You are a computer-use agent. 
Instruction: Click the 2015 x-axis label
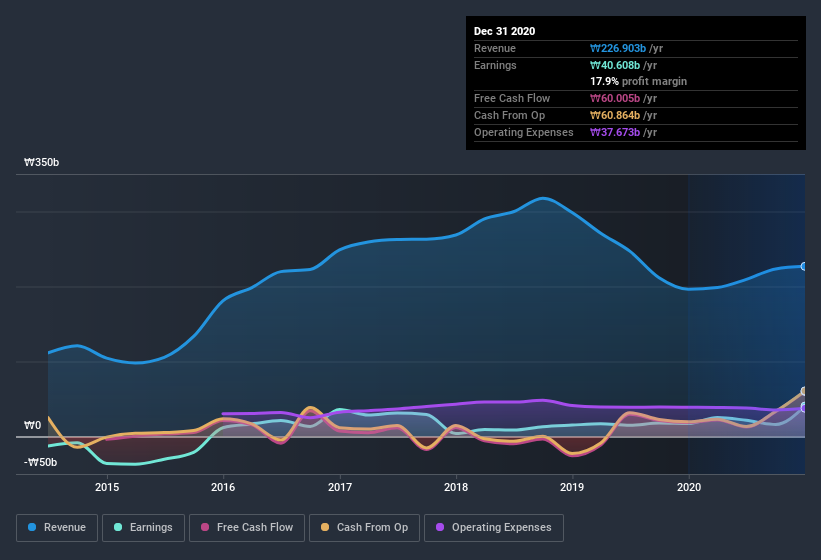coord(107,487)
